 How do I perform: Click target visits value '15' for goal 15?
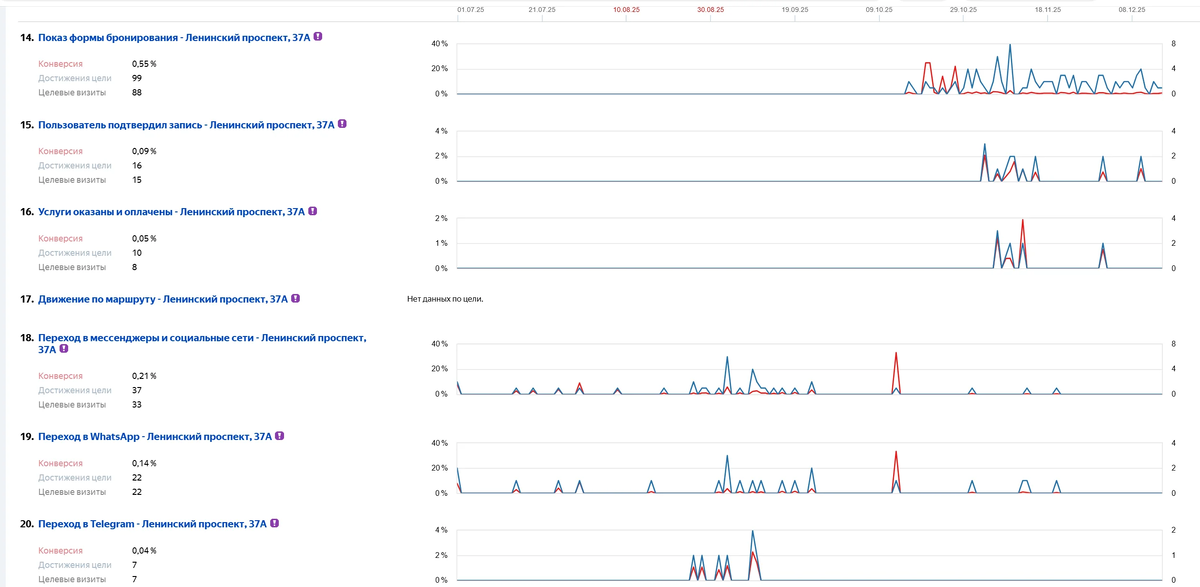[x=137, y=180]
